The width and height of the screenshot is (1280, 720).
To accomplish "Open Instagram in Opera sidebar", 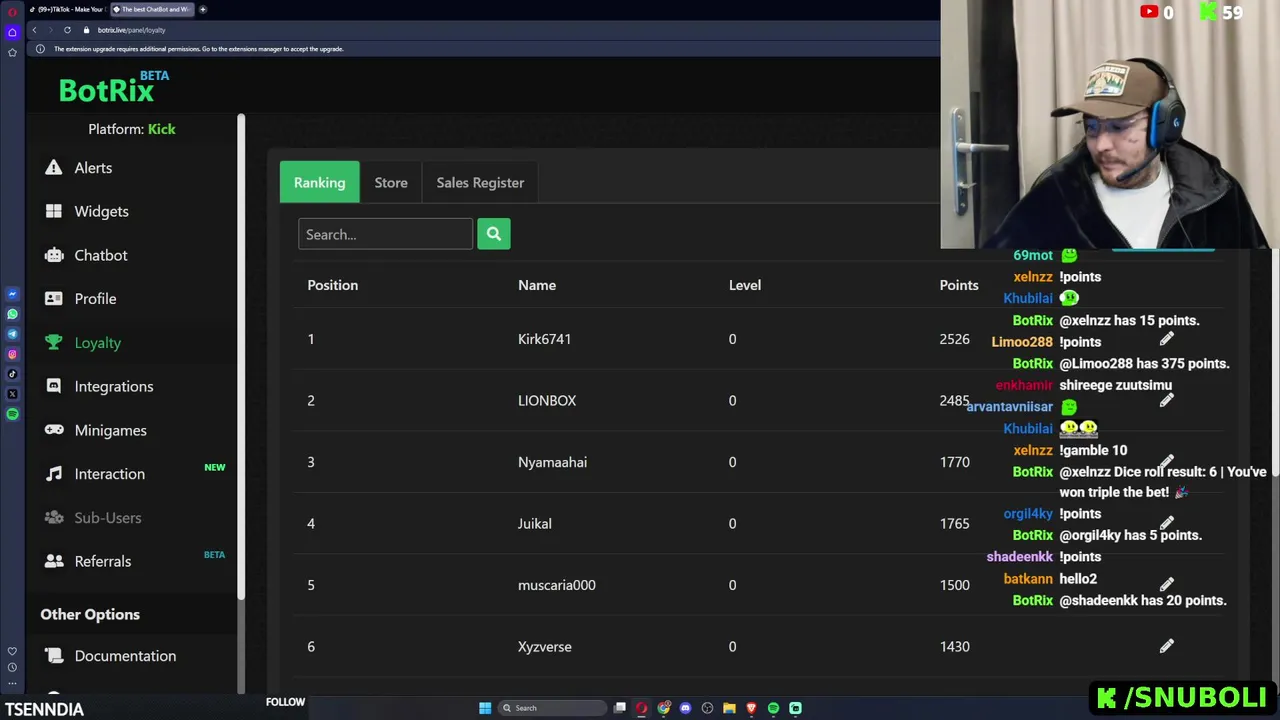I will click(12, 354).
